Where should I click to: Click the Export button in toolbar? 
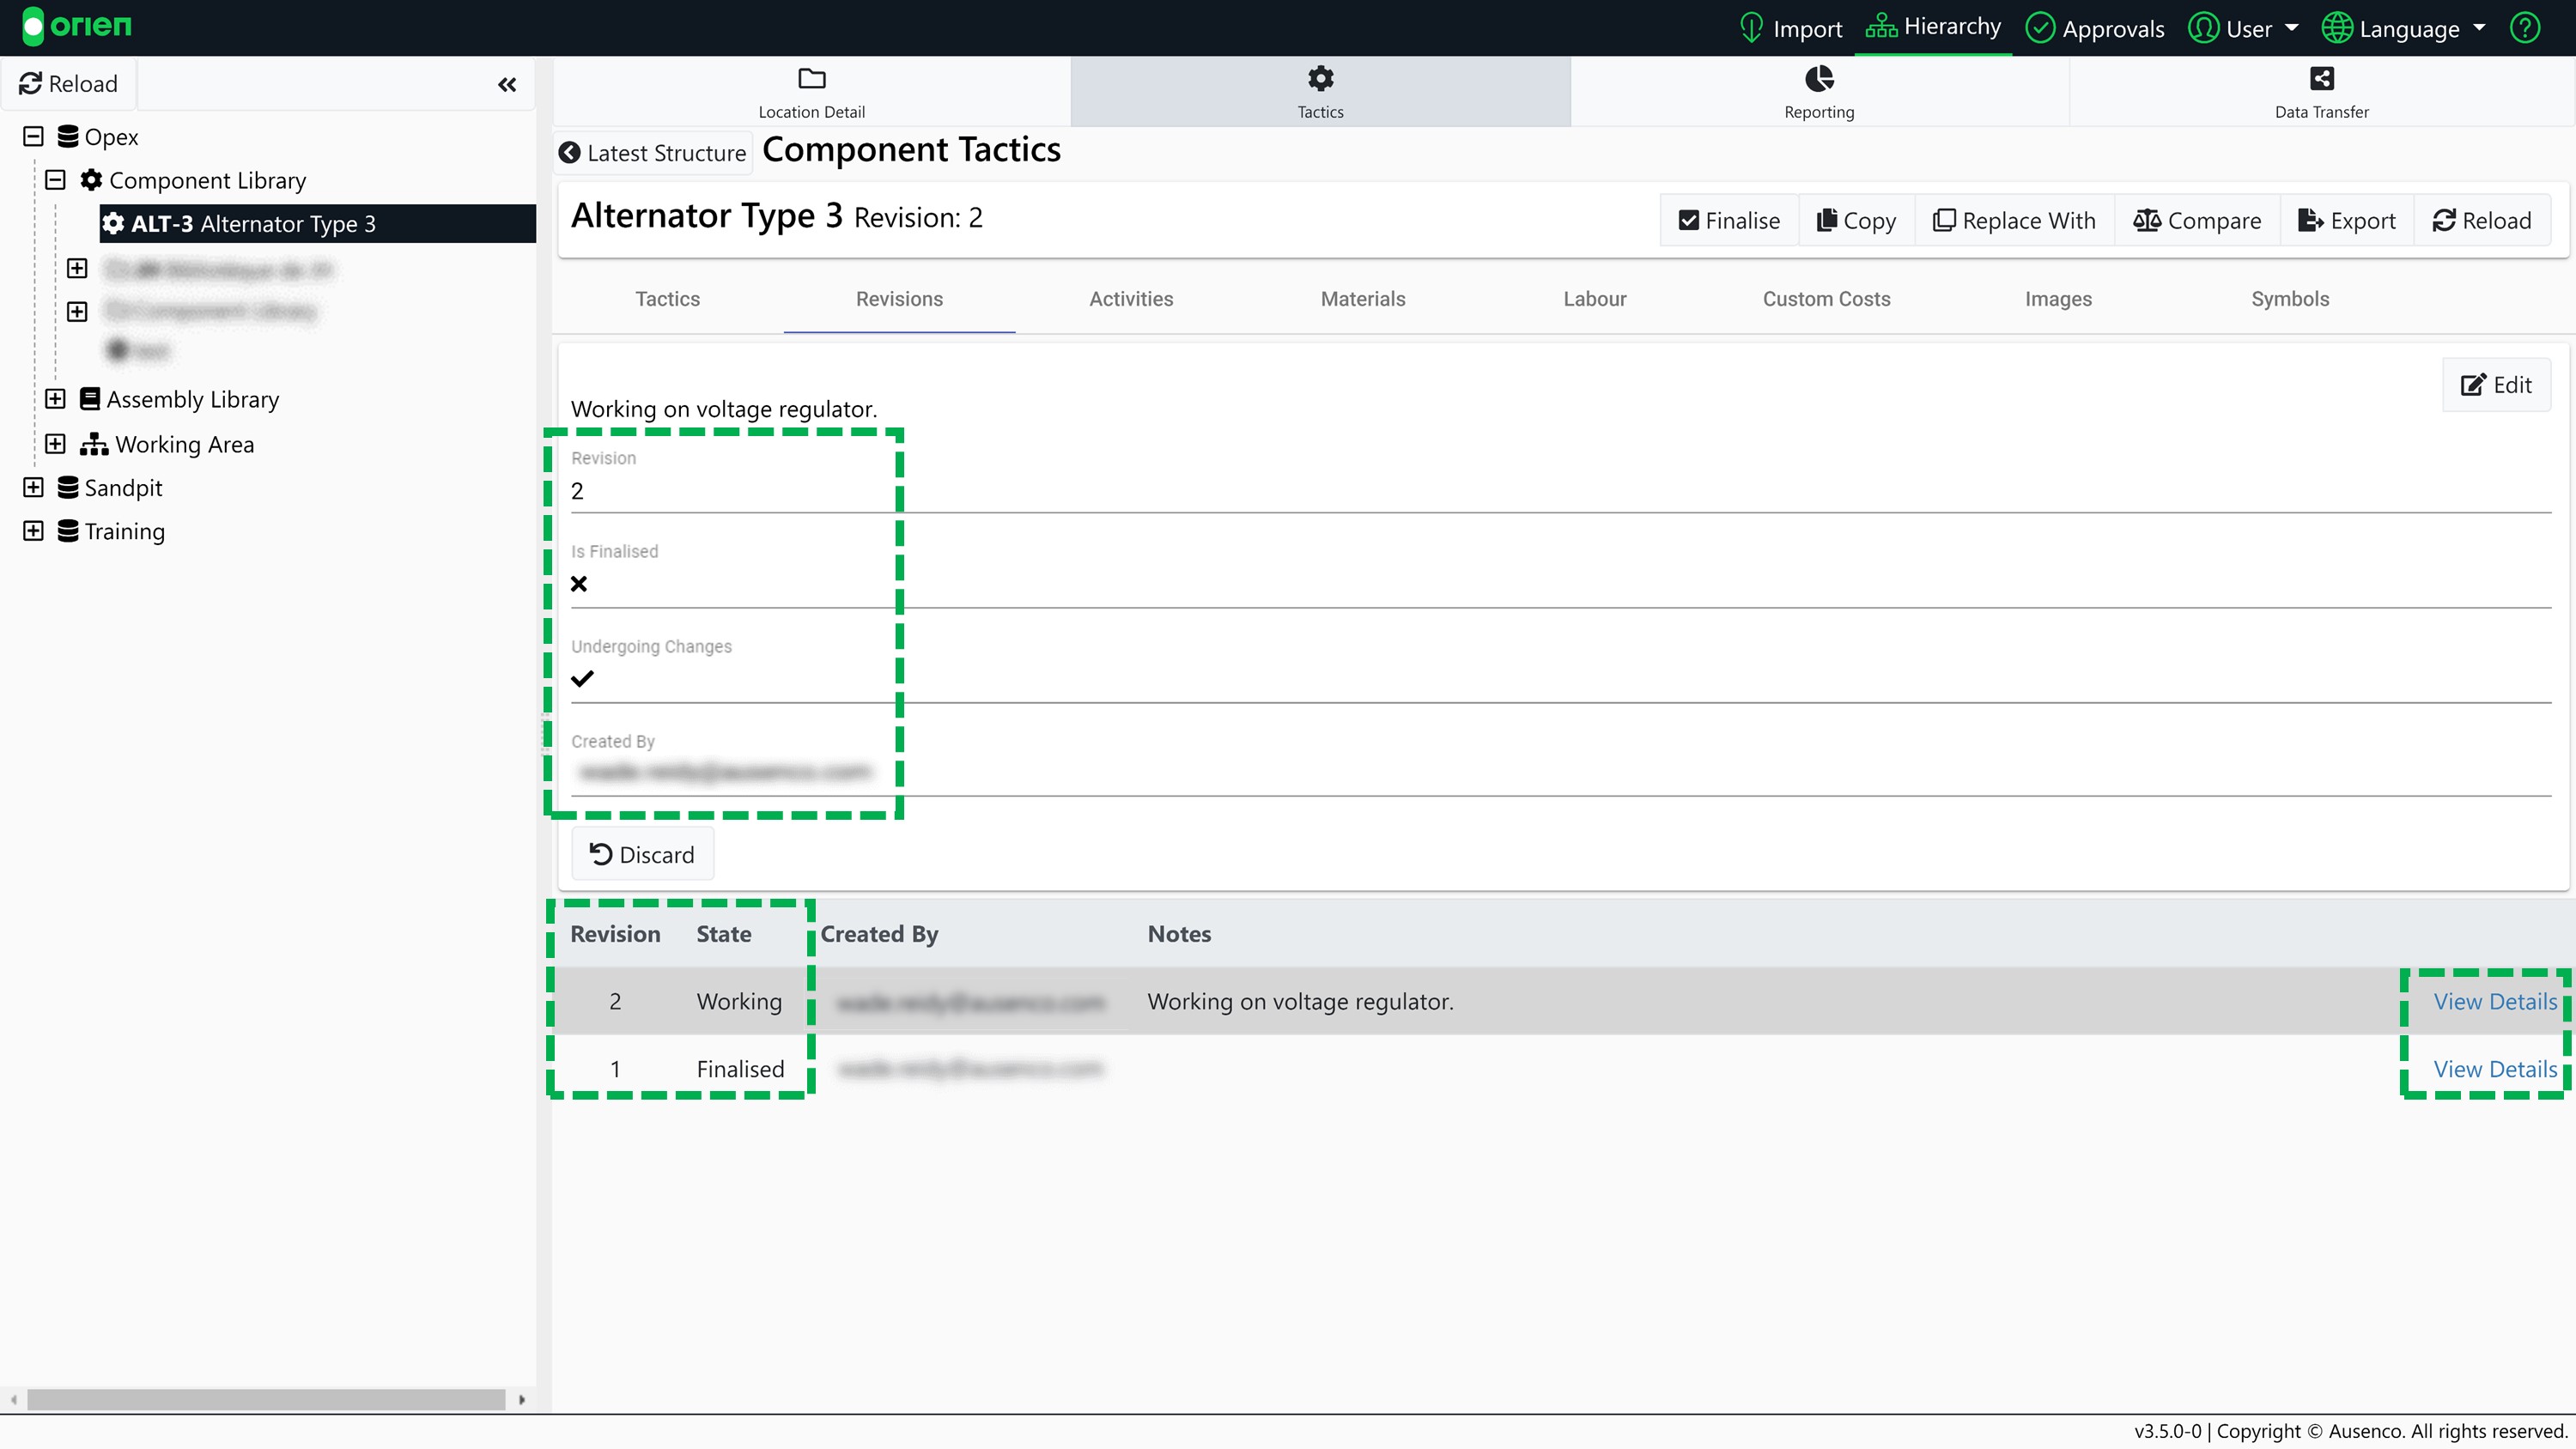click(x=2347, y=220)
